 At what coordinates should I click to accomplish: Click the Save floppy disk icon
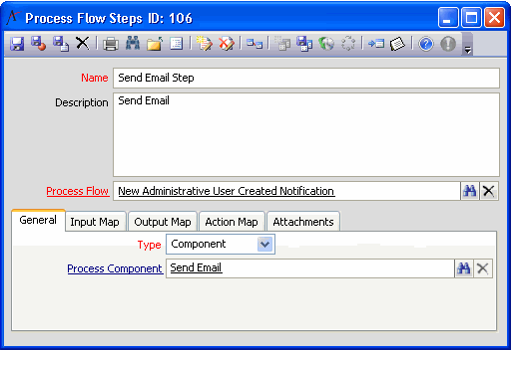click(17, 44)
